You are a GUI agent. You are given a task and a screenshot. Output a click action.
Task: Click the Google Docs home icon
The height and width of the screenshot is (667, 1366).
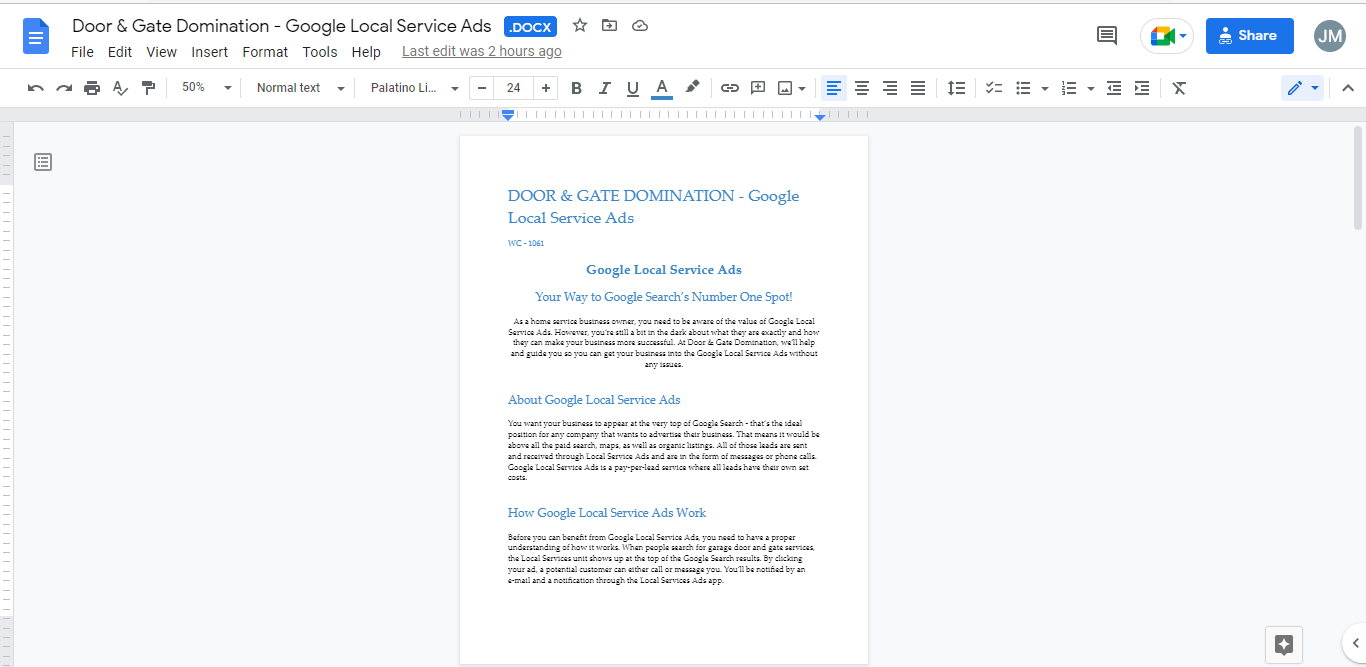click(x=36, y=38)
